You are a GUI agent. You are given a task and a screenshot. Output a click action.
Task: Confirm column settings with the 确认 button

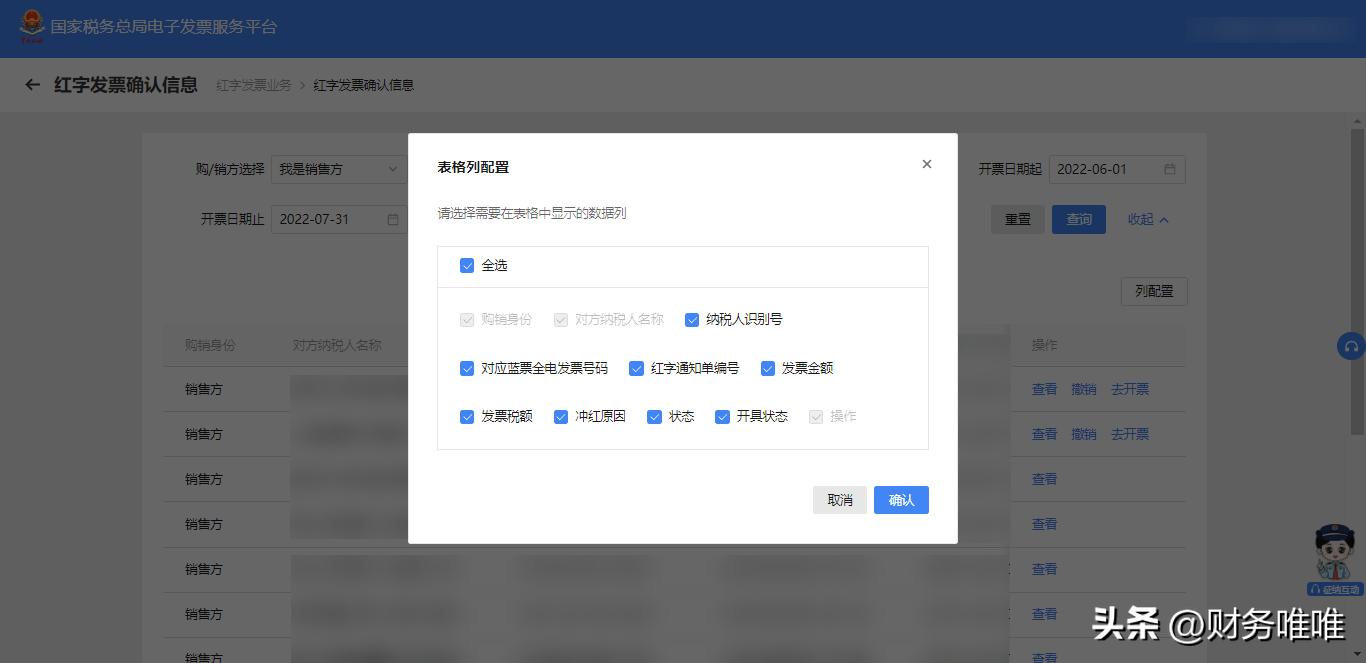point(900,499)
